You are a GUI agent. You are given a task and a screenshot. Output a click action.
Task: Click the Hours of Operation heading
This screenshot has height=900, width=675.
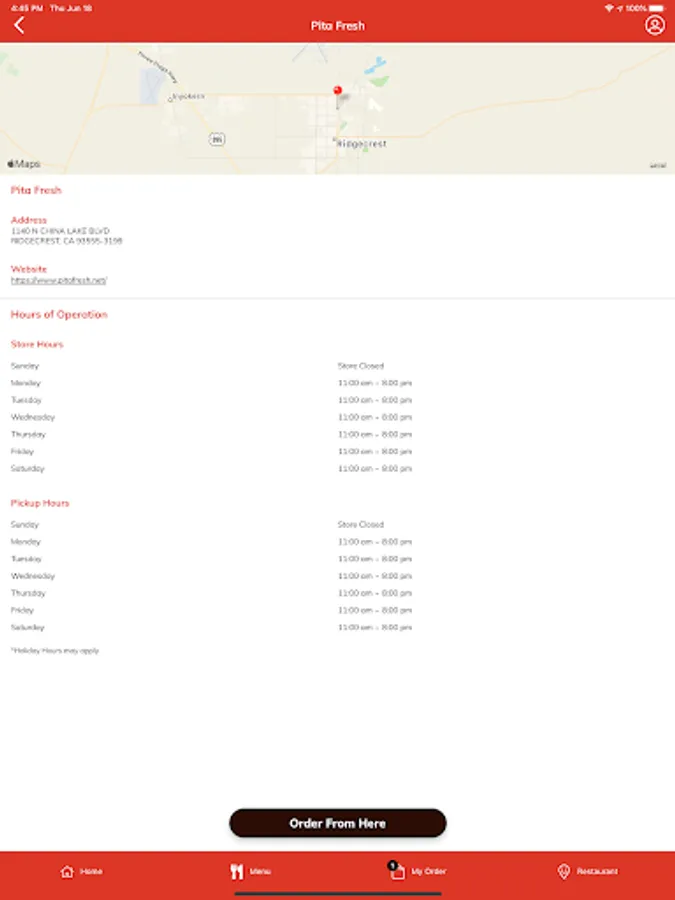(59, 315)
